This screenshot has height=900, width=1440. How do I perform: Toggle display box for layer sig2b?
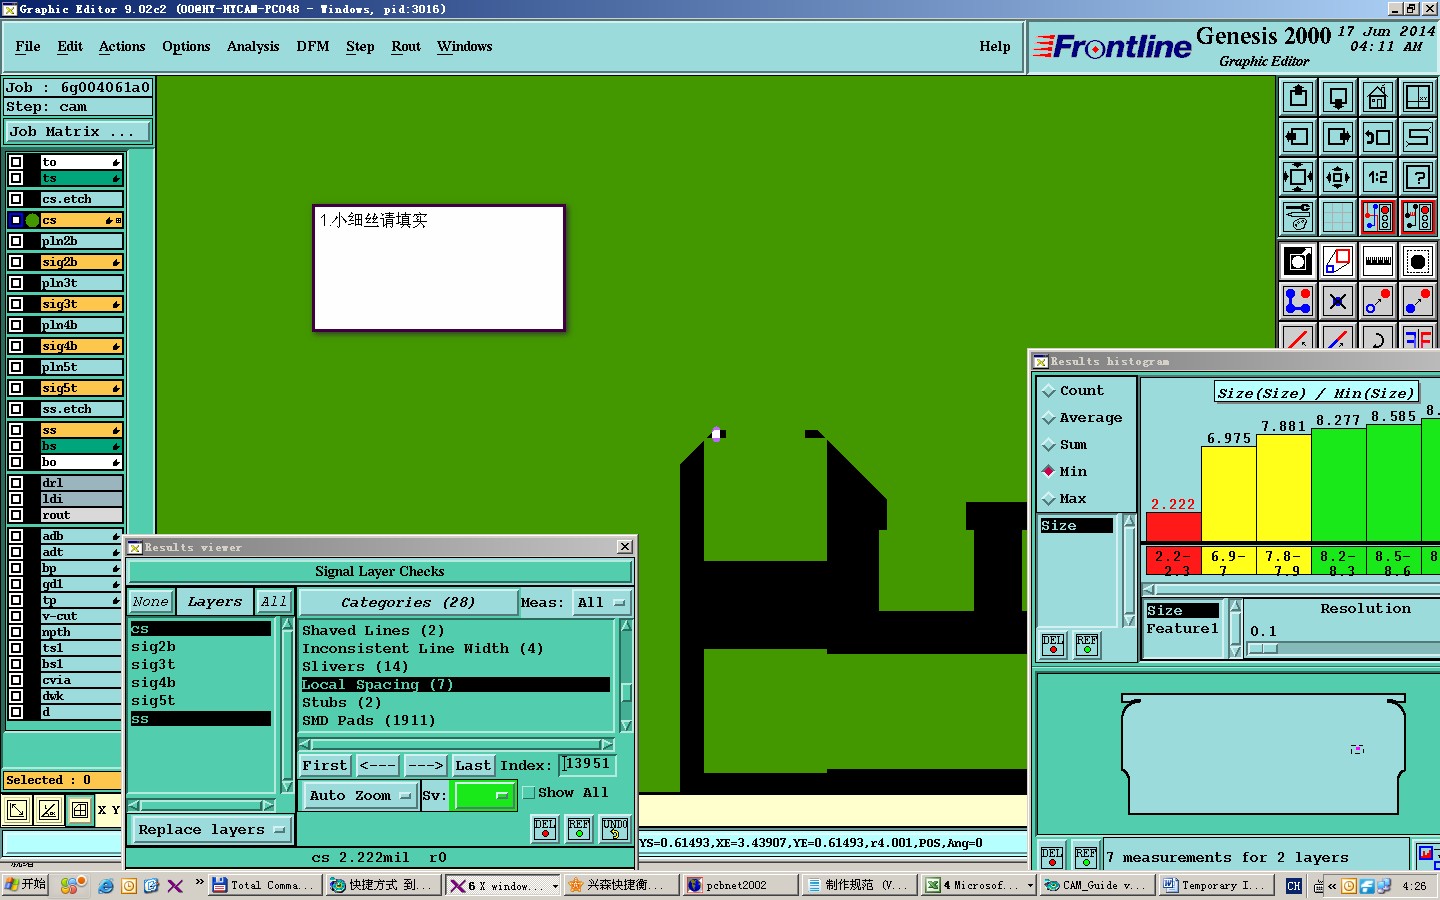(16, 262)
